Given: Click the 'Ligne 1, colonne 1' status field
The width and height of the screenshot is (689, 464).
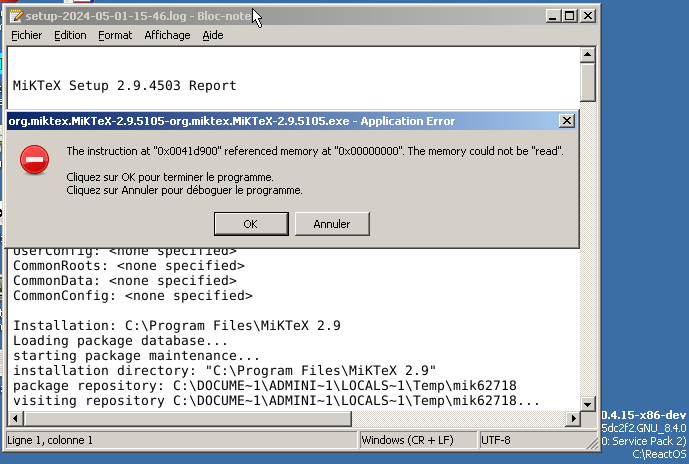Looking at the screenshot, I should coord(181,440).
